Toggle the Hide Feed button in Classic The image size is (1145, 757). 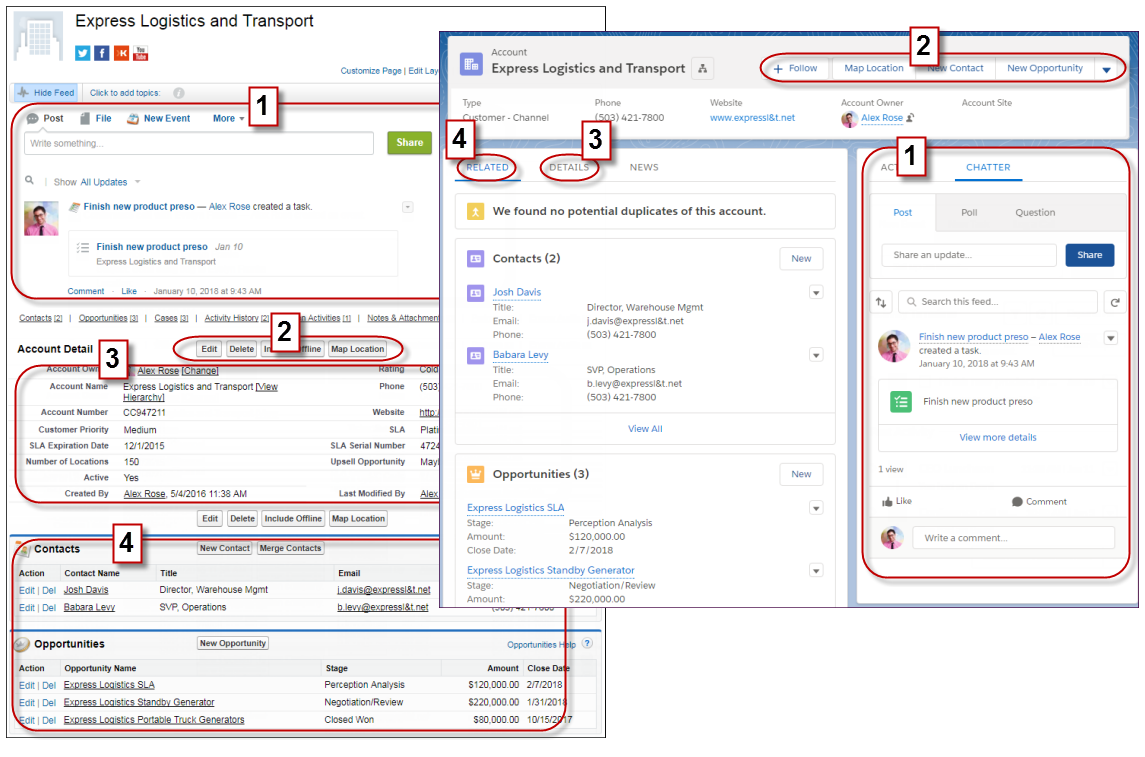point(45,93)
